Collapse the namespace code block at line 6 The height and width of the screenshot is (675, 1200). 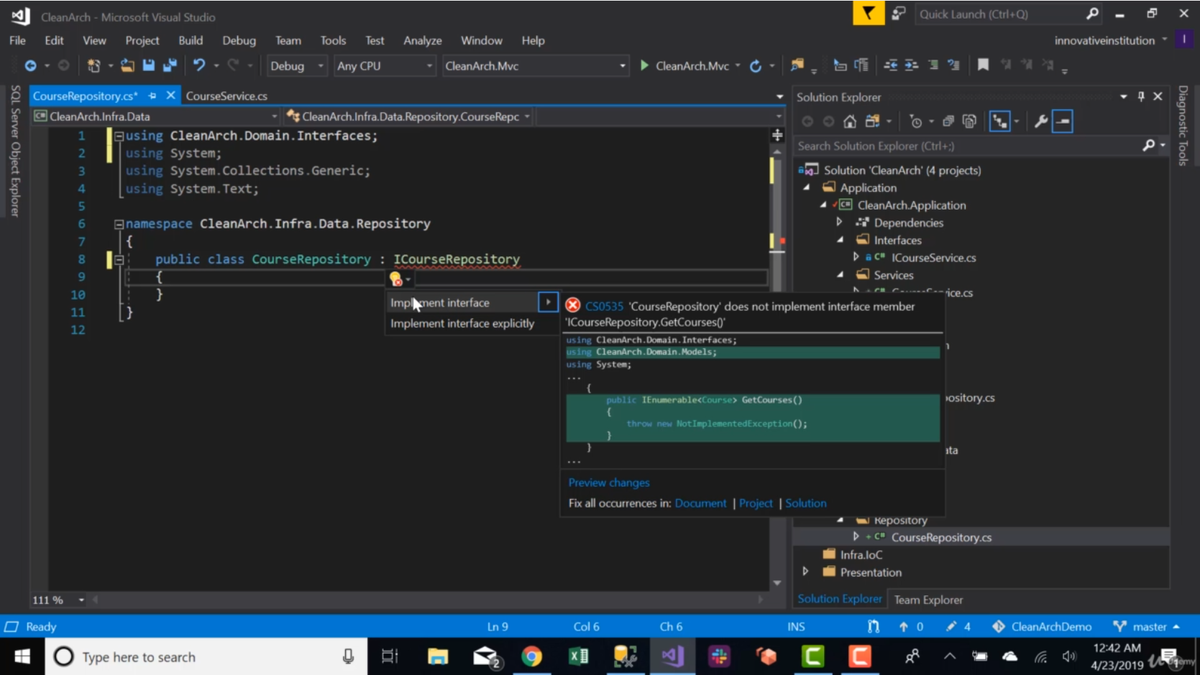pyautogui.click(x=118, y=224)
